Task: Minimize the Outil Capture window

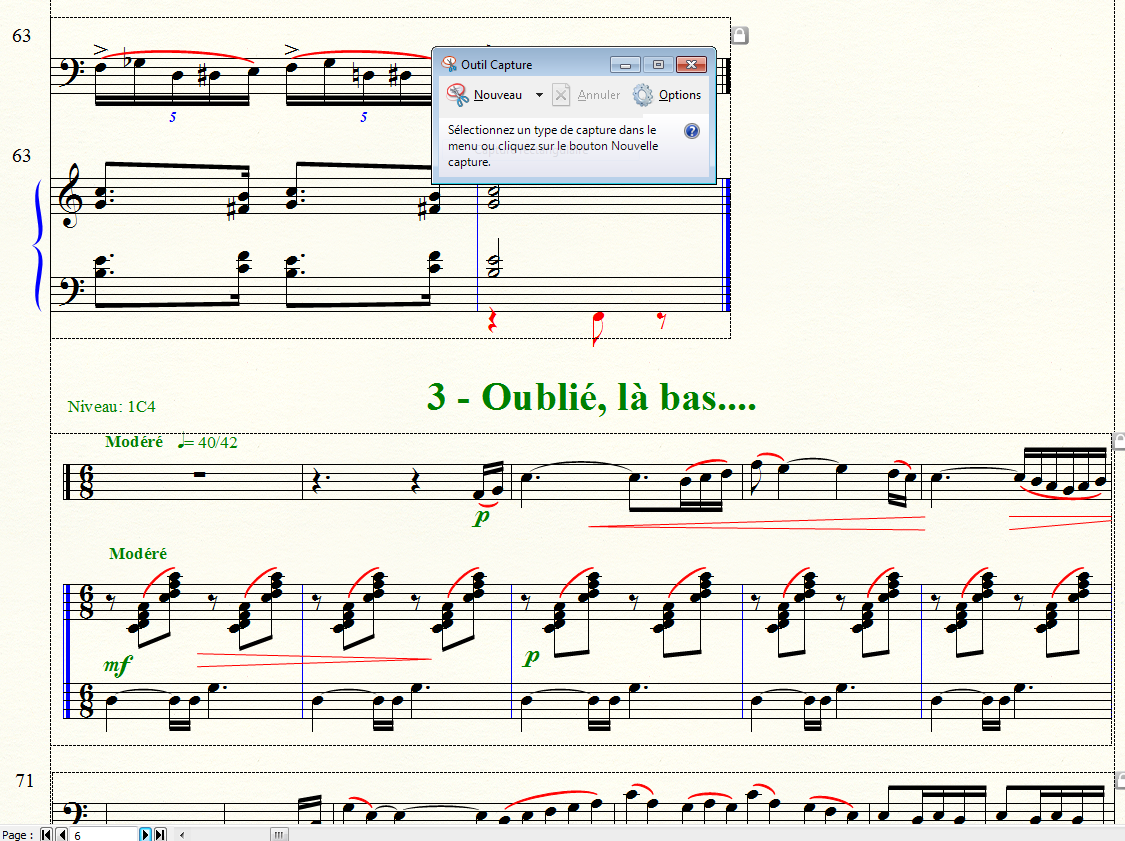Action: click(627, 65)
